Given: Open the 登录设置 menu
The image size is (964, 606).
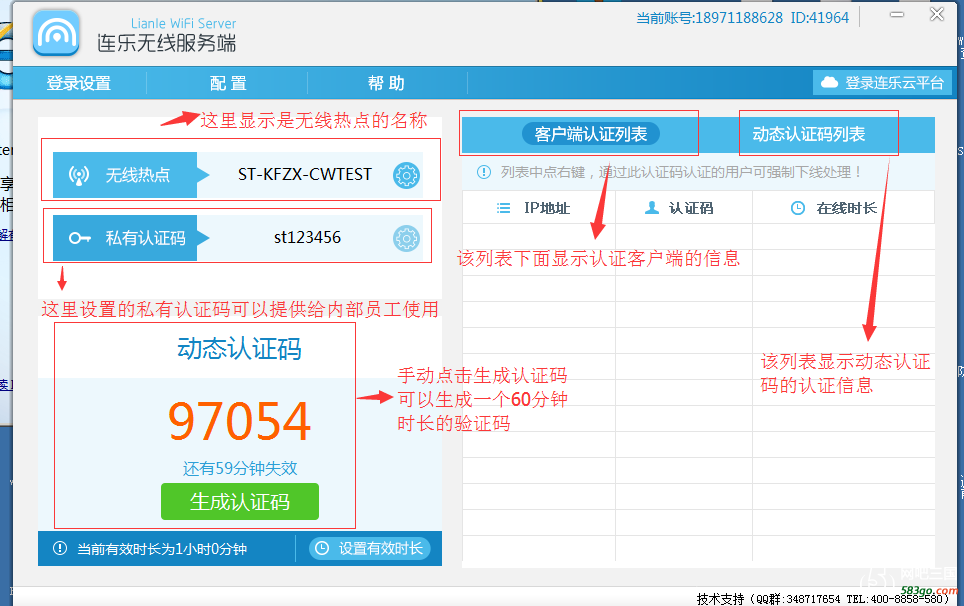Looking at the screenshot, I should (78, 83).
